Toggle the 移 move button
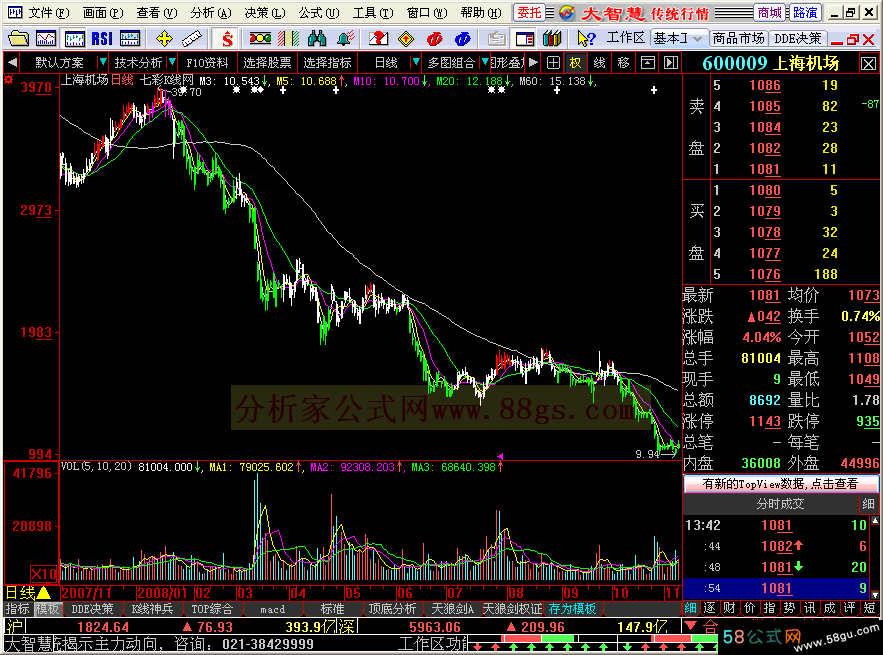The width and height of the screenshot is (883, 655). click(623, 63)
